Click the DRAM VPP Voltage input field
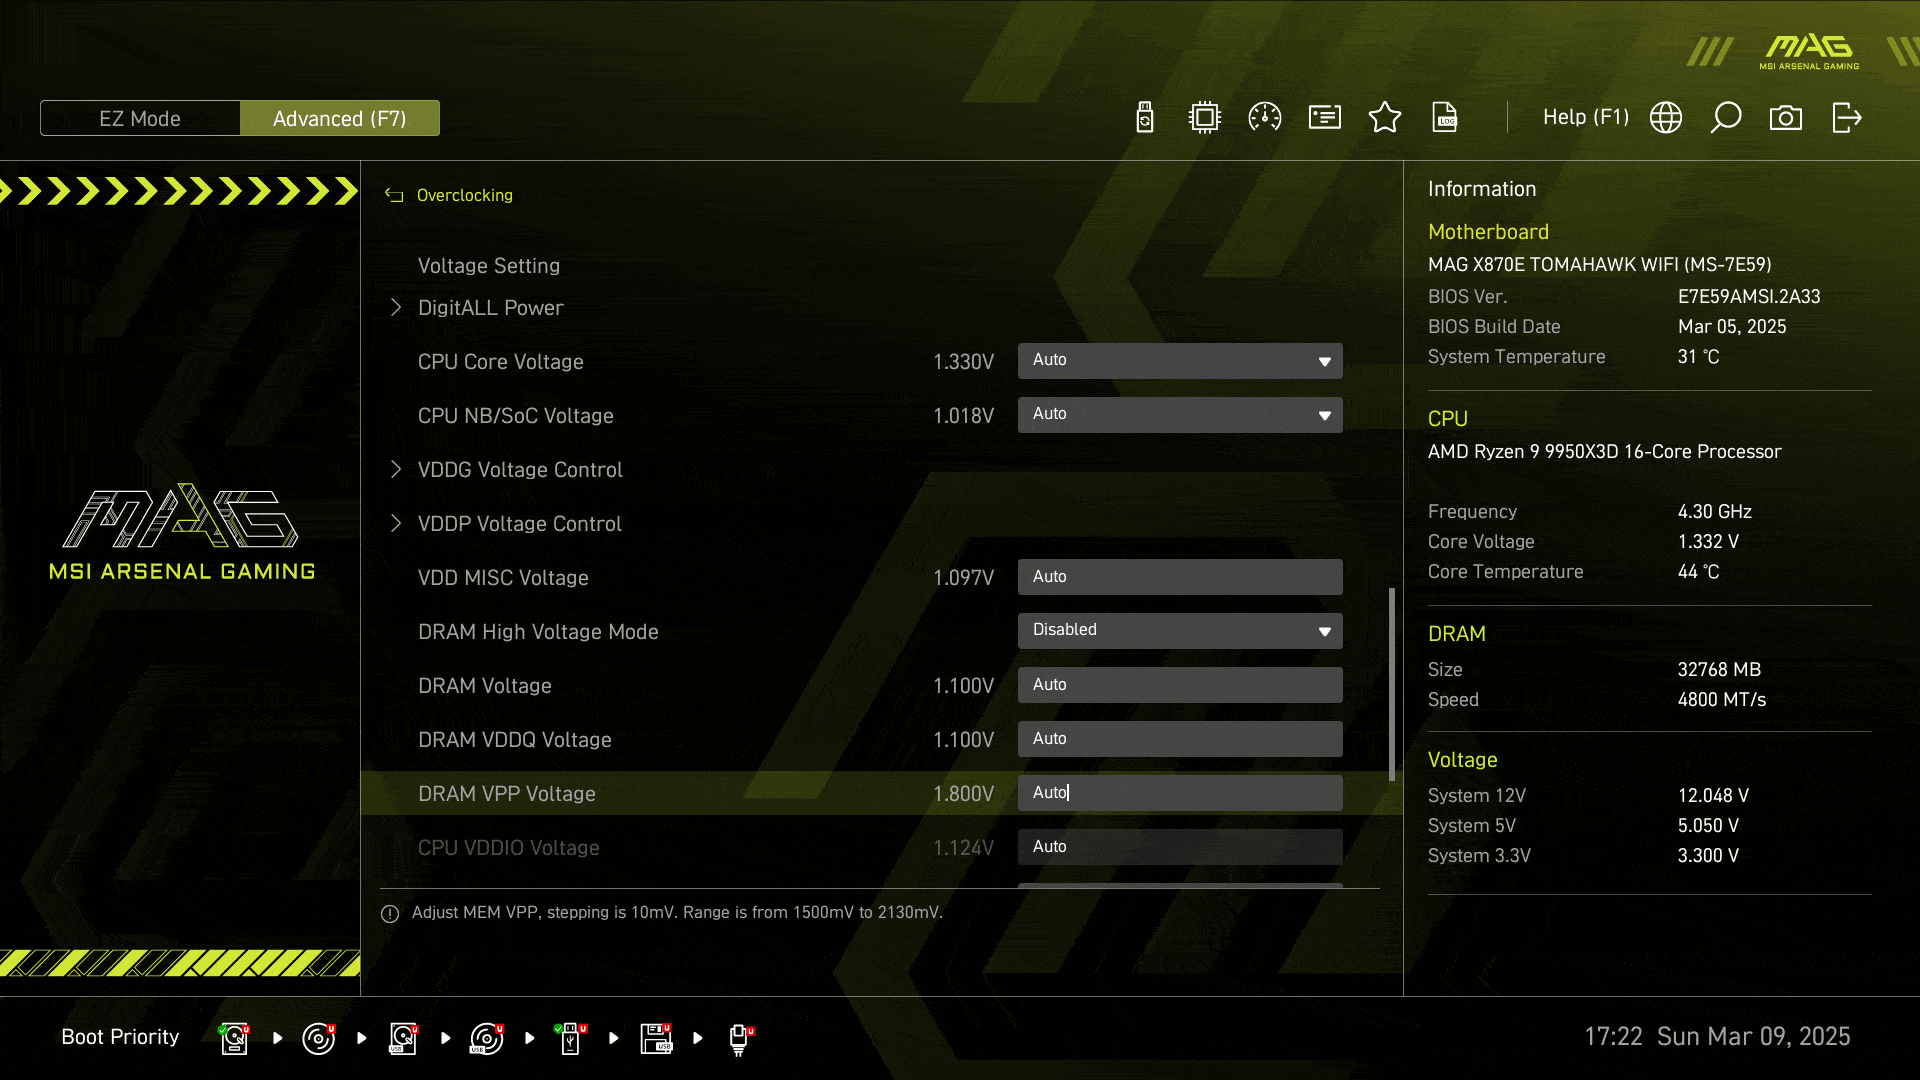 pos(1180,793)
